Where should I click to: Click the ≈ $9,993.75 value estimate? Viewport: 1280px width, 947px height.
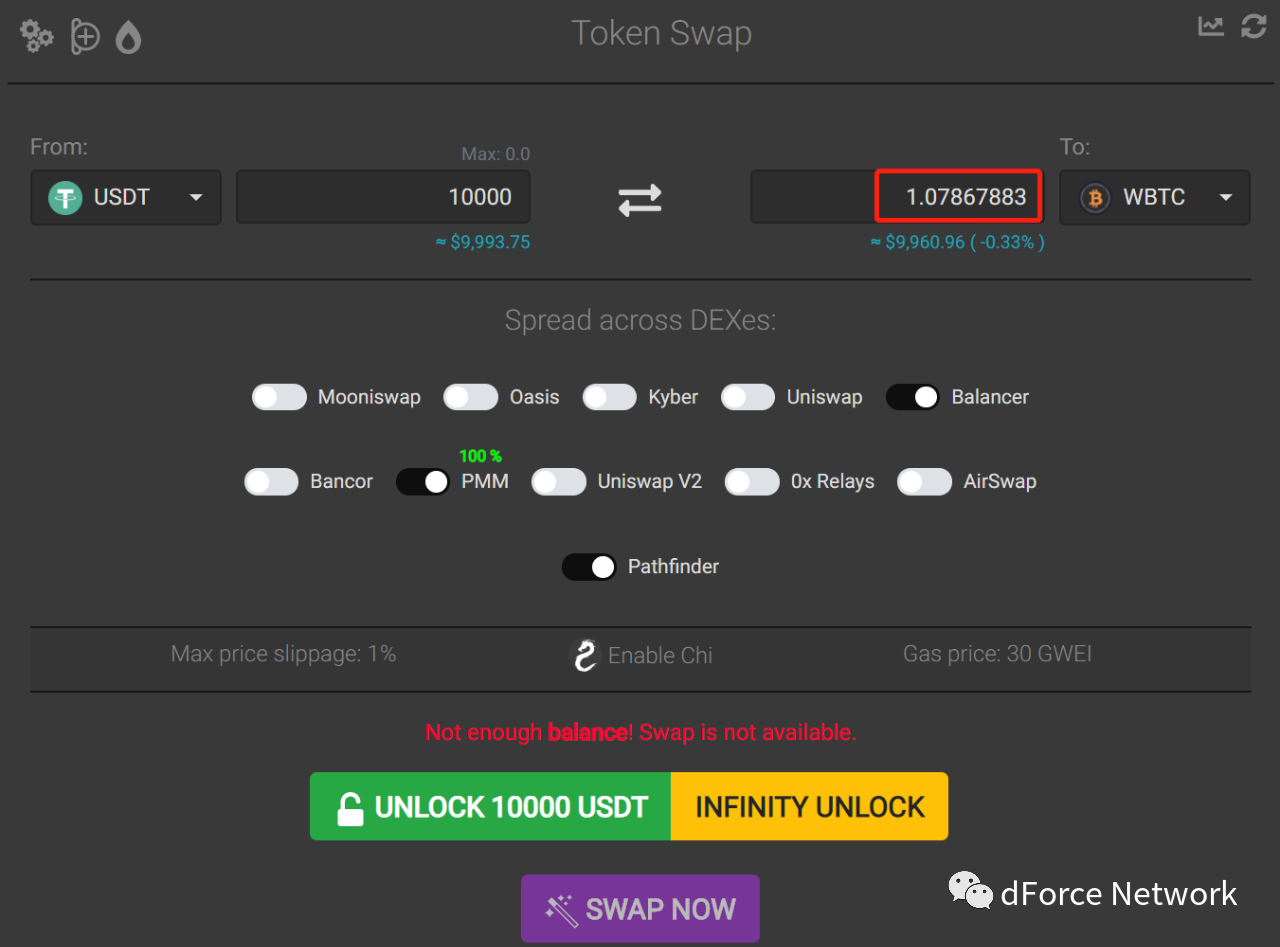pos(483,242)
